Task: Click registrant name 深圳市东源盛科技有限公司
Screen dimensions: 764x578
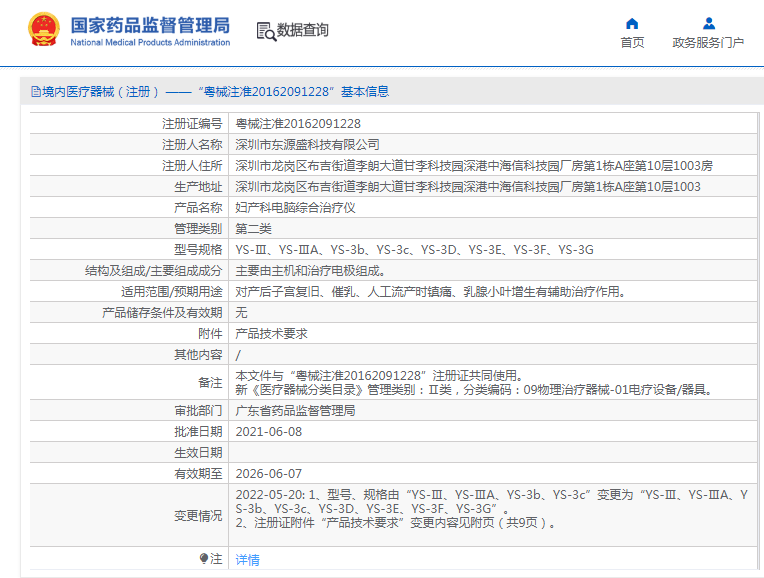Action: point(307,145)
